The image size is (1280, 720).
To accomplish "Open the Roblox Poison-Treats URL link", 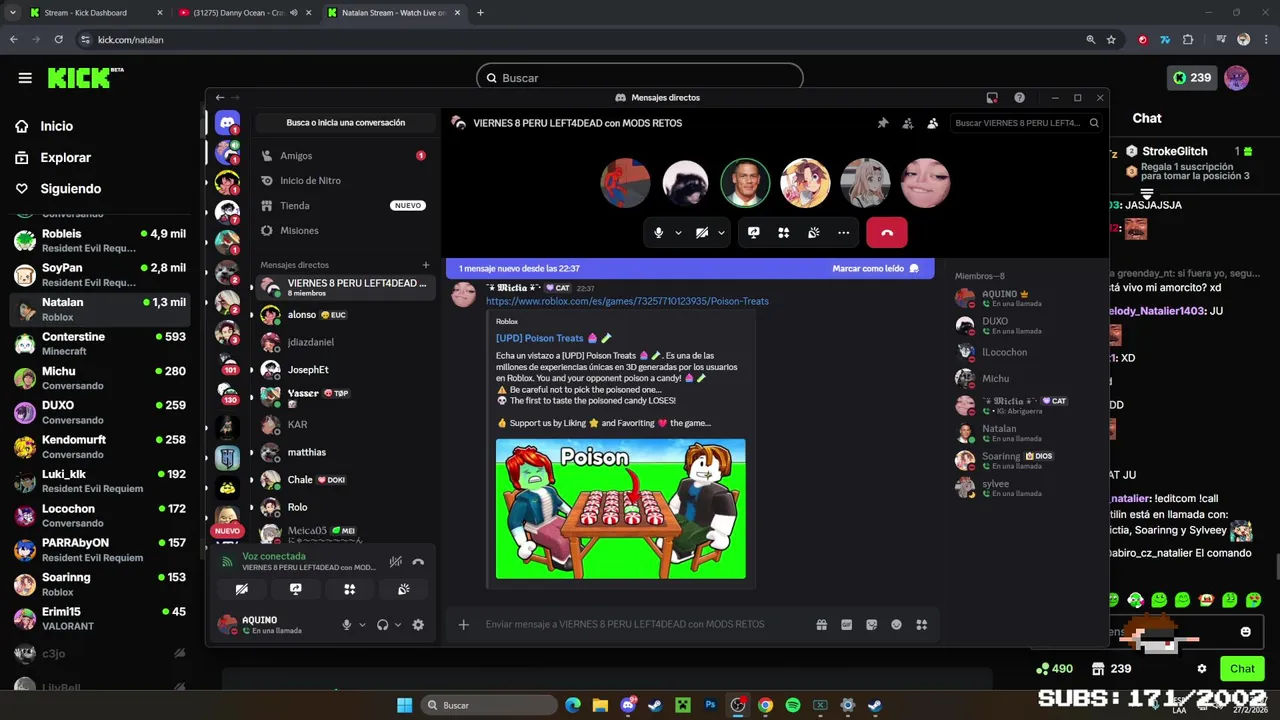I will click(x=627, y=301).
